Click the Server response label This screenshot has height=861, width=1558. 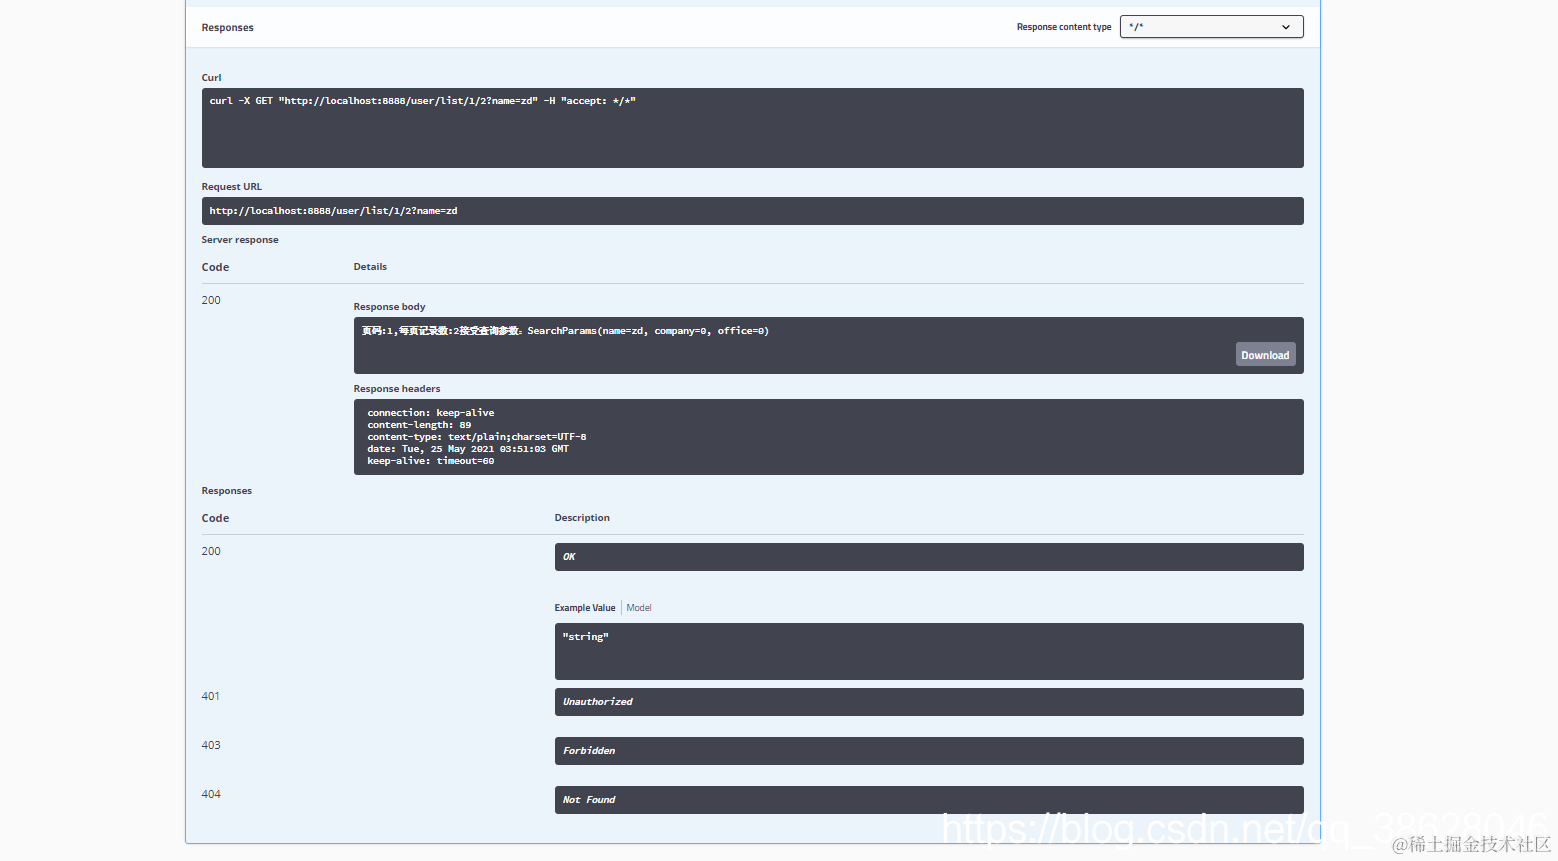point(240,240)
